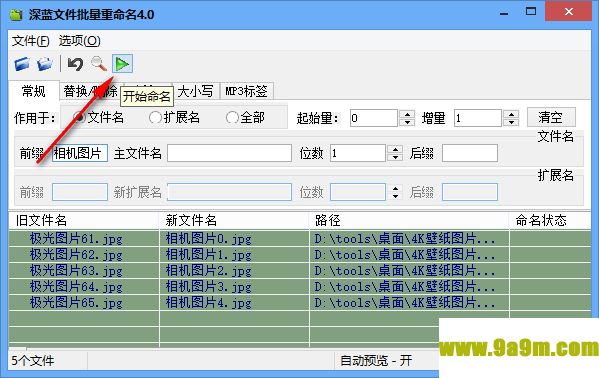Click the 路径 column header
Image resolution: width=599 pixels, height=378 pixels.
tap(409, 221)
